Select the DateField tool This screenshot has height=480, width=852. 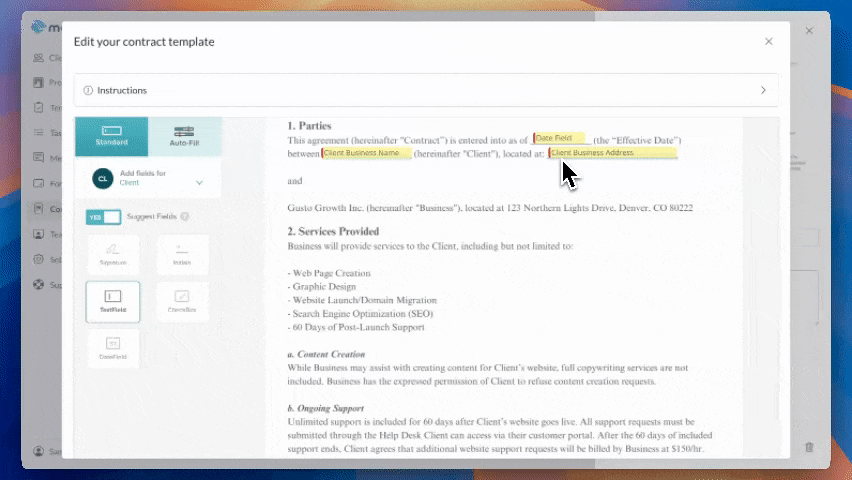113,348
